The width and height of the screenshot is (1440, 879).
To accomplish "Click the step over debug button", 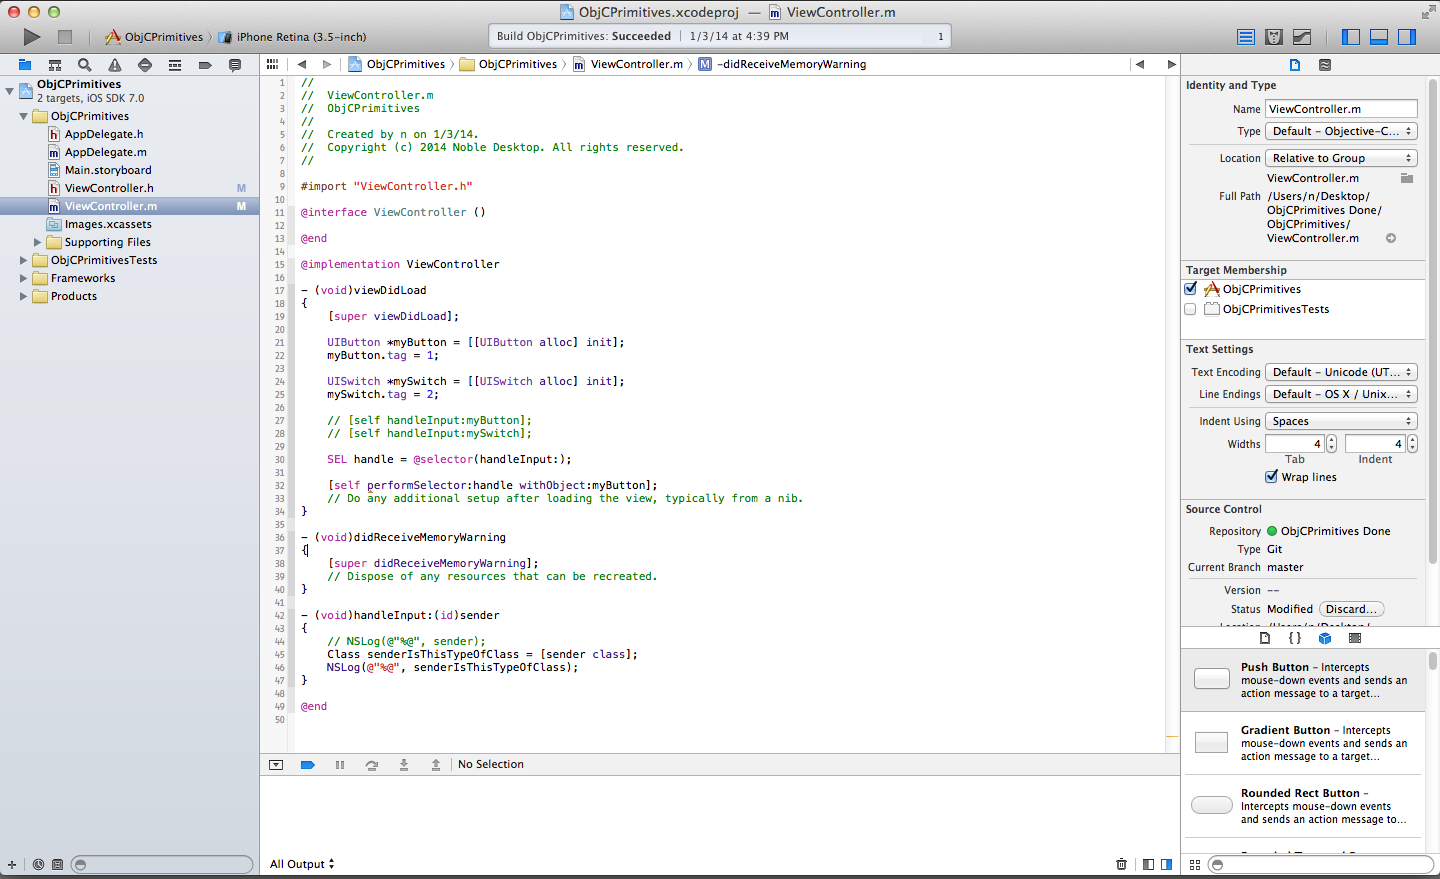I will point(372,765).
